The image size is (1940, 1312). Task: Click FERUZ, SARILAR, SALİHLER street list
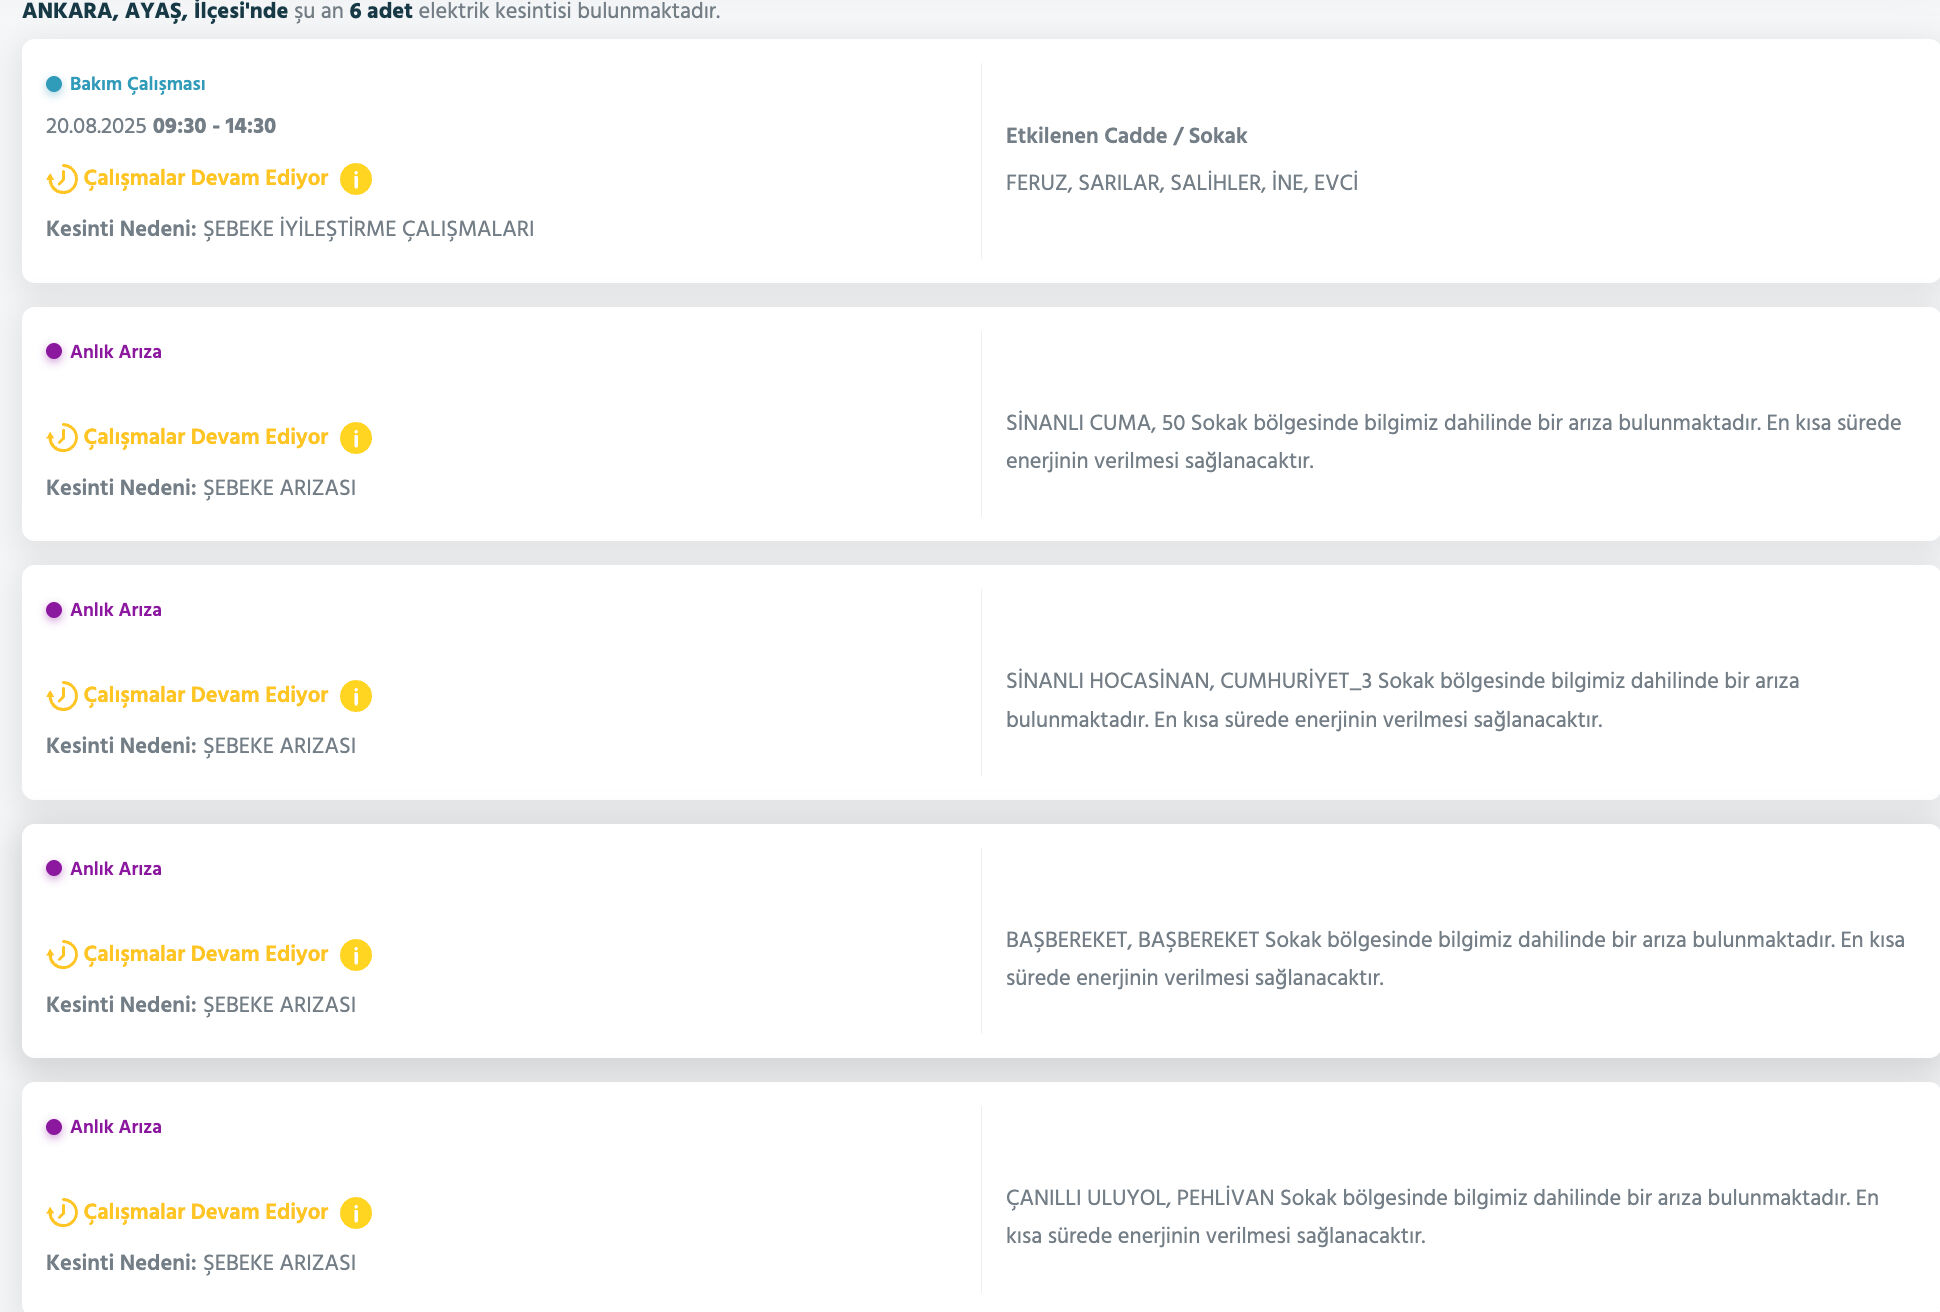pyautogui.click(x=1181, y=183)
